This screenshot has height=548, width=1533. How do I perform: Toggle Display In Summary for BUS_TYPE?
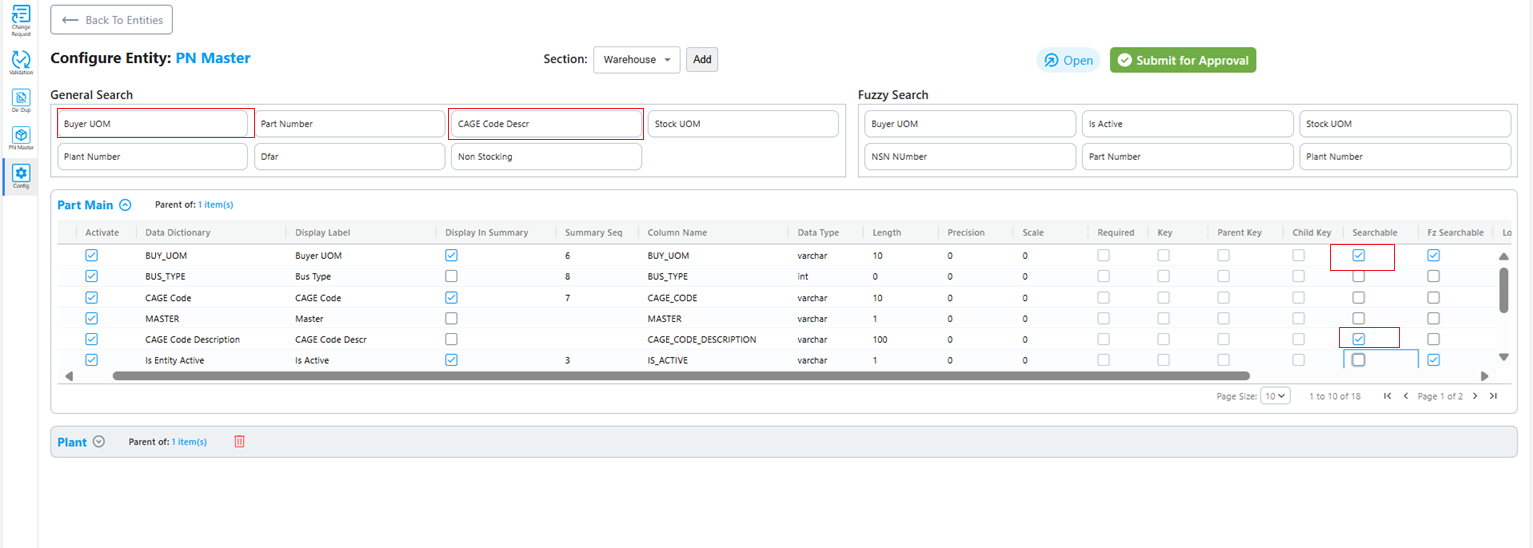point(451,276)
